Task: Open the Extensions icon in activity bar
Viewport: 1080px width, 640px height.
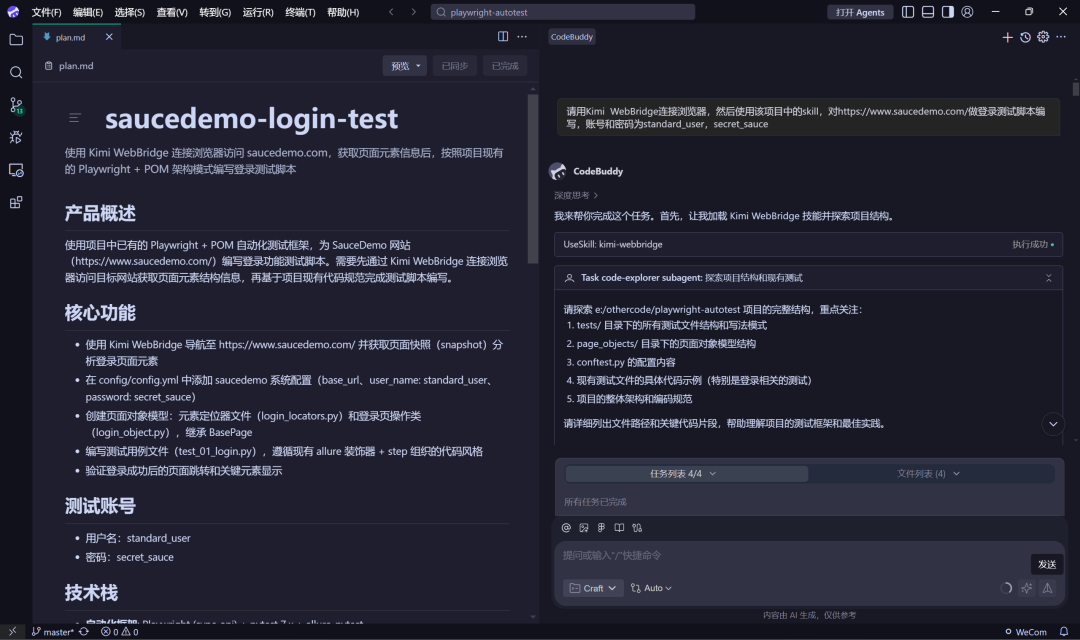Action: coord(16,203)
